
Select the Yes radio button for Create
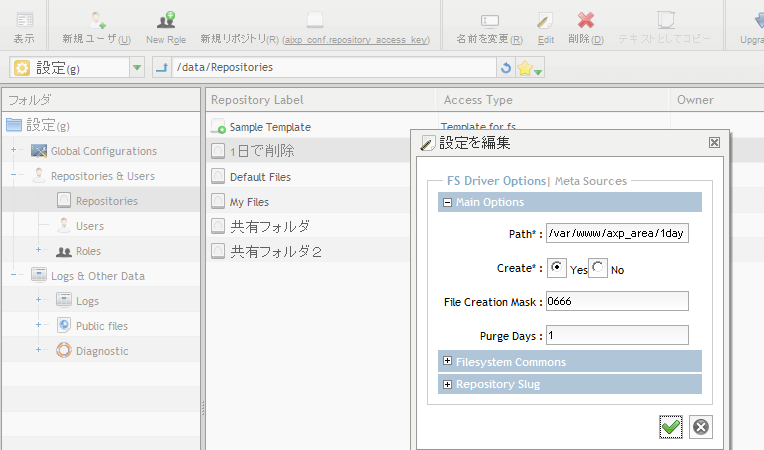tap(557, 268)
